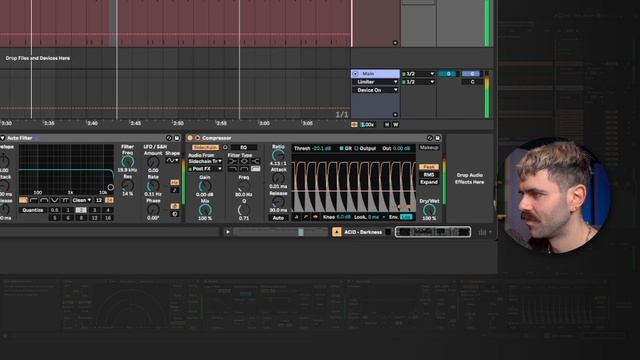This screenshot has height=360, width=640.
Task: Adjust the Compressor Ratio knob
Action: point(278,156)
